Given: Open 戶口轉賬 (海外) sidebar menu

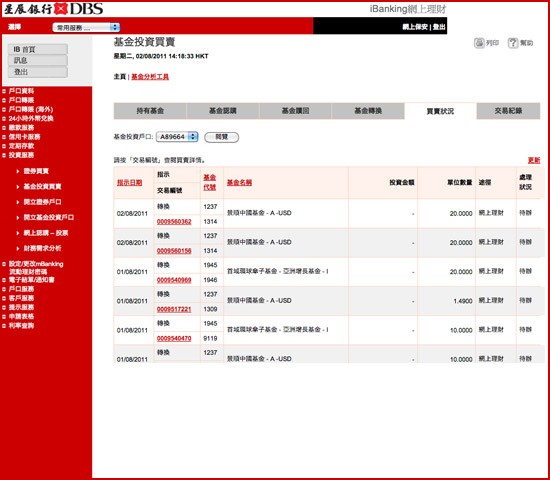Looking at the screenshot, I should point(31,109).
